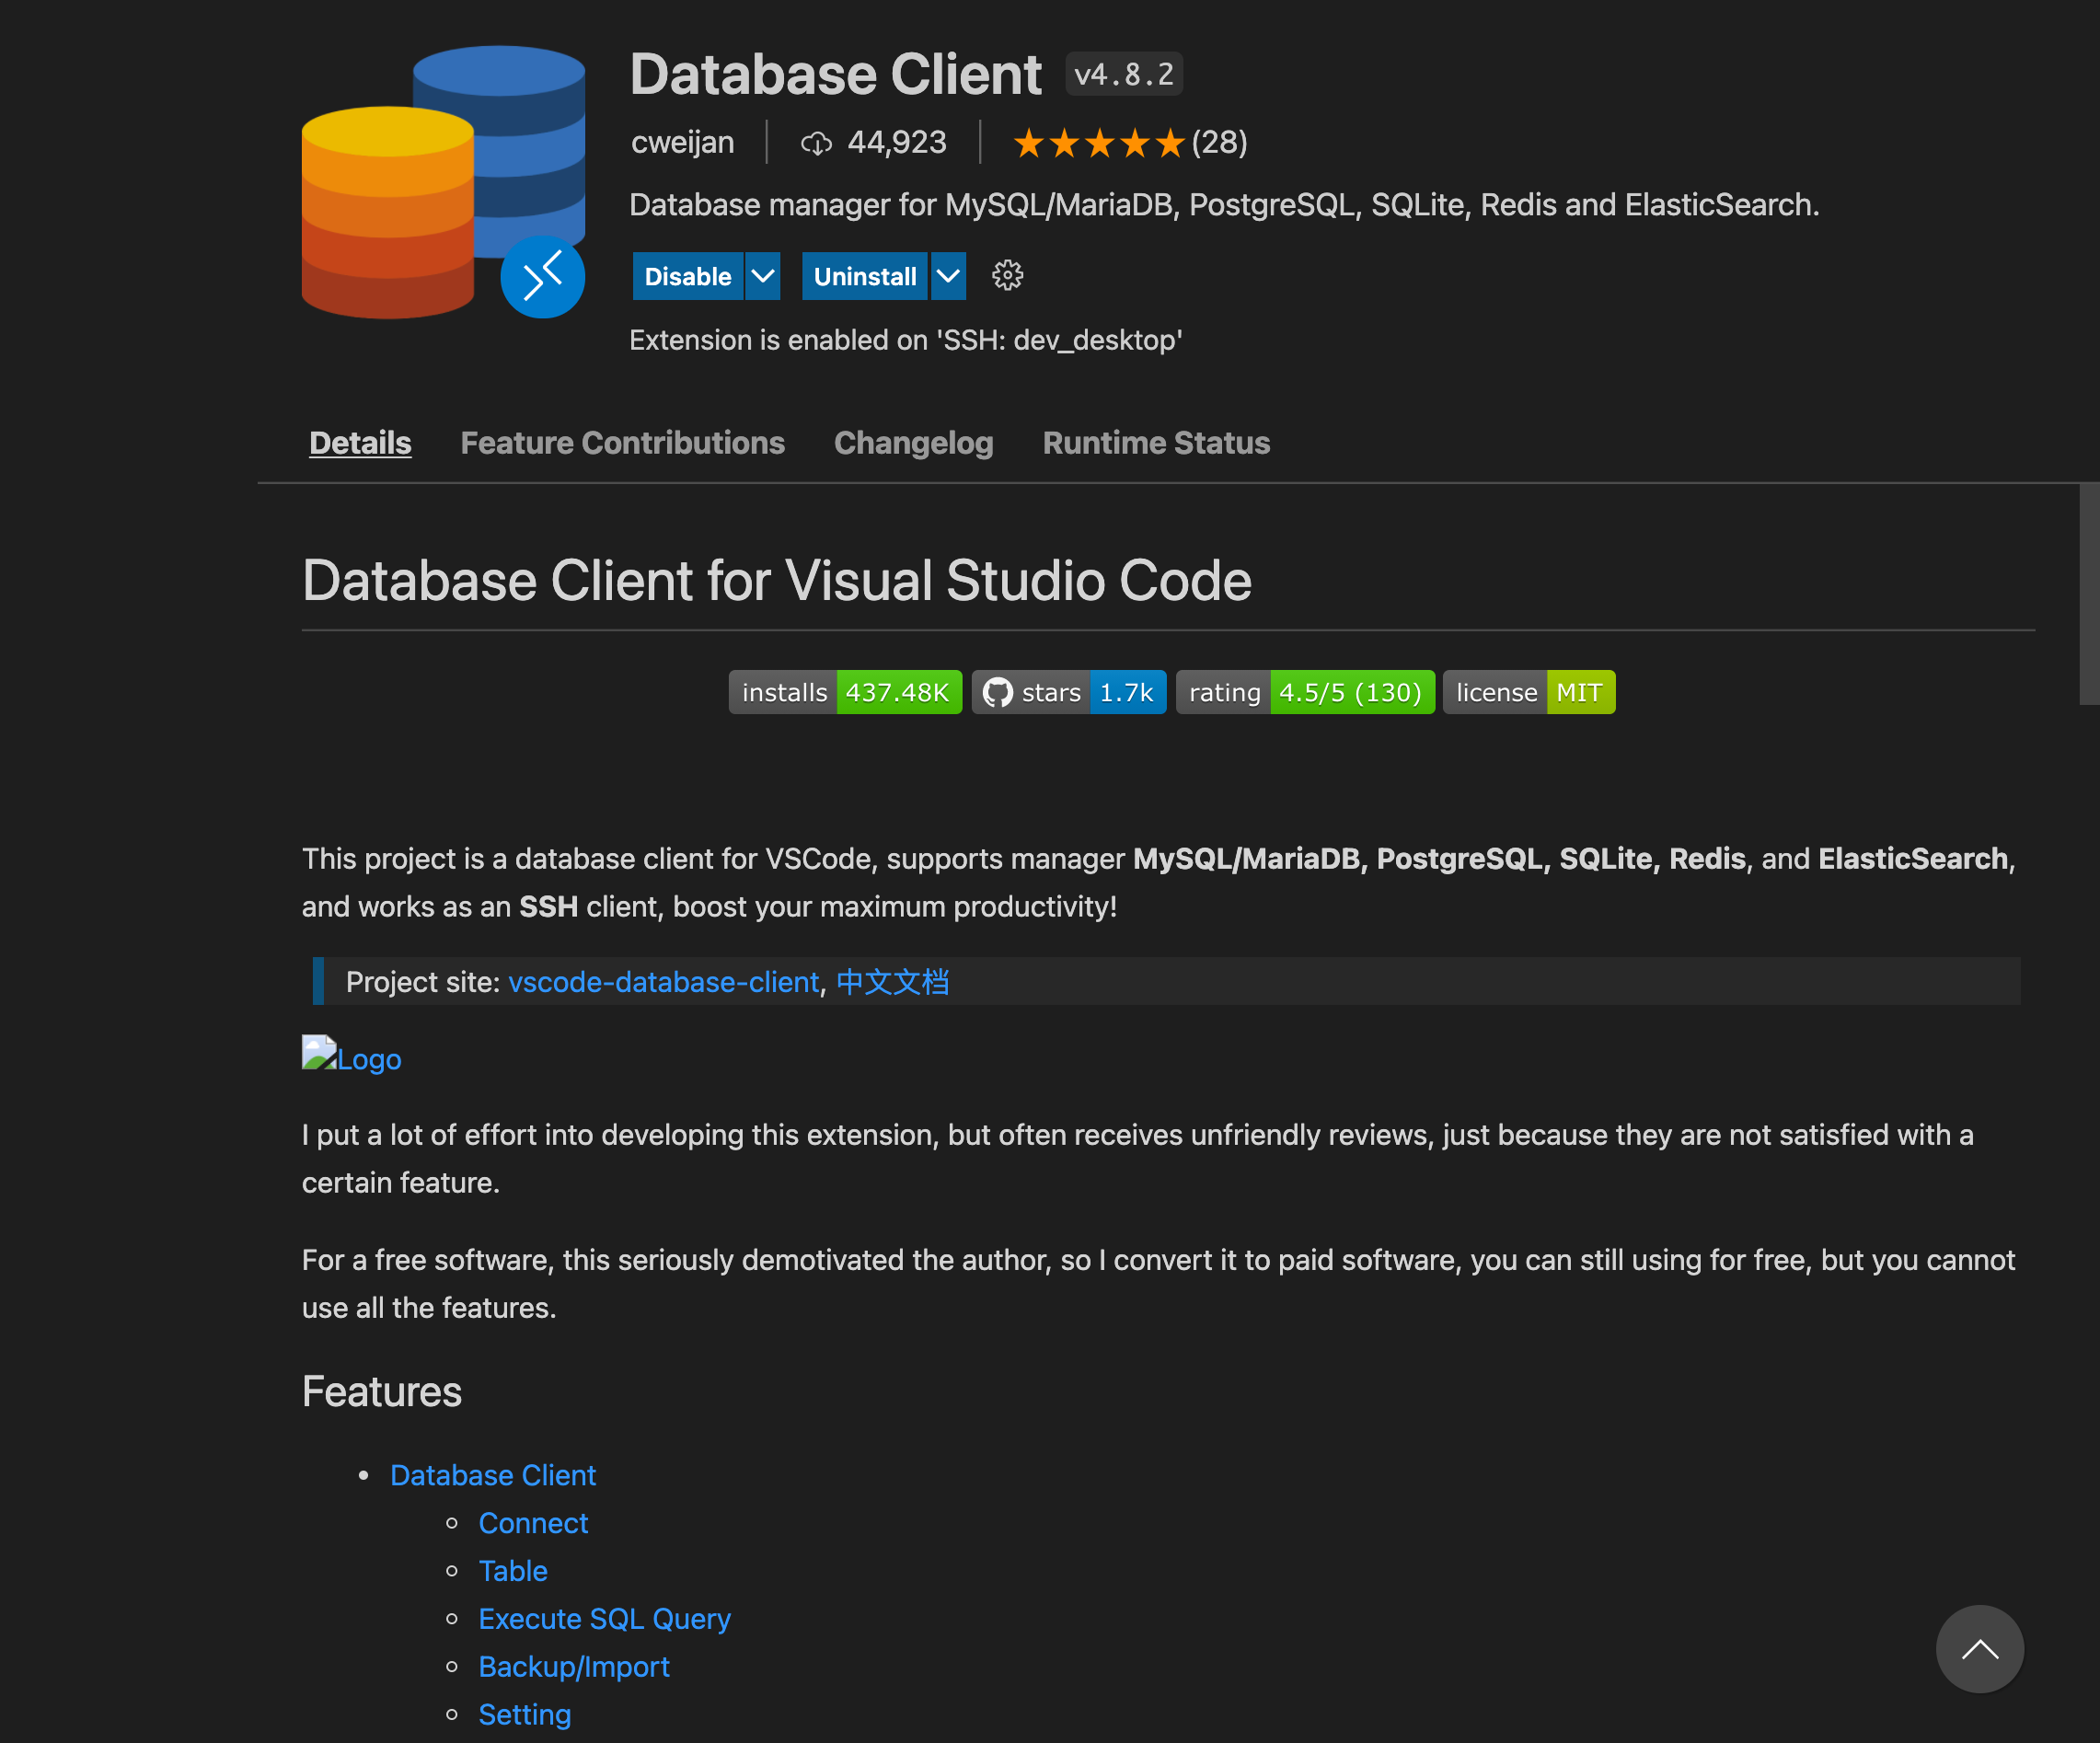The image size is (2100, 1743).
Task: Click the GitHub stars 1.7k badge
Action: pos(1069,692)
